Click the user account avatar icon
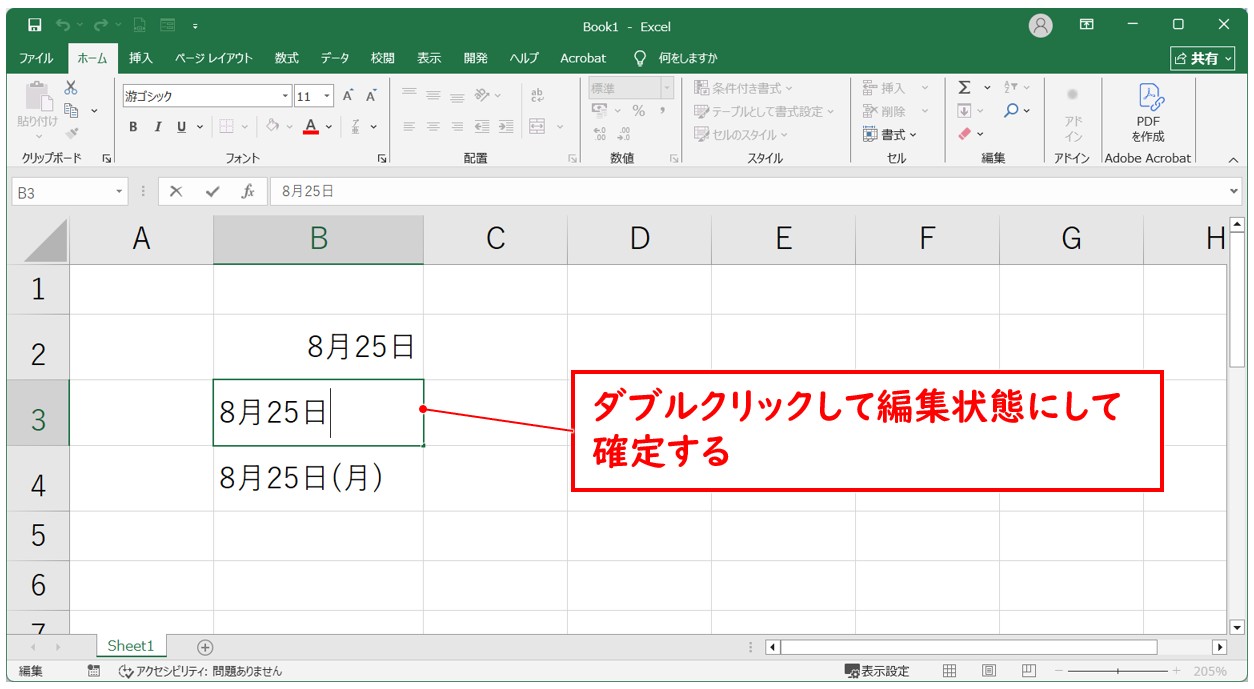Image resolution: width=1254 pixels, height=689 pixels. click(x=1041, y=25)
